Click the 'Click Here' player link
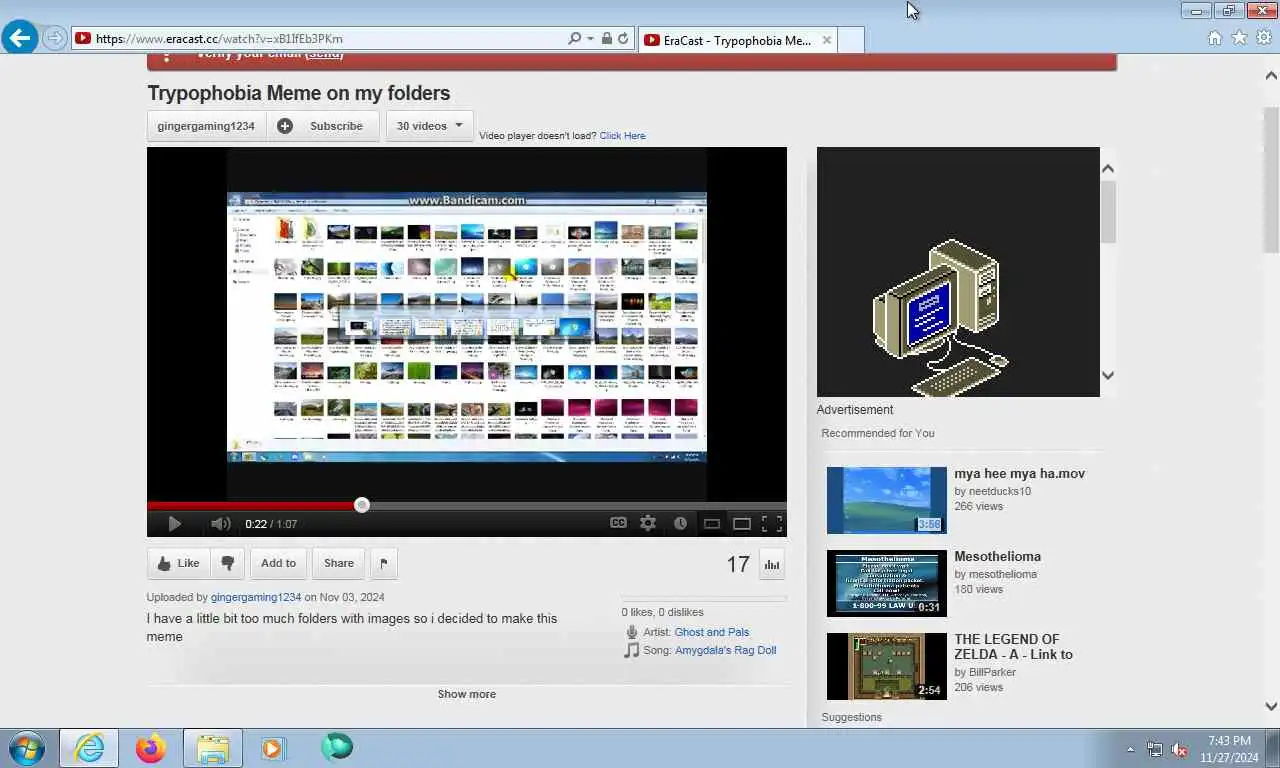This screenshot has height=768, width=1280. click(x=622, y=136)
